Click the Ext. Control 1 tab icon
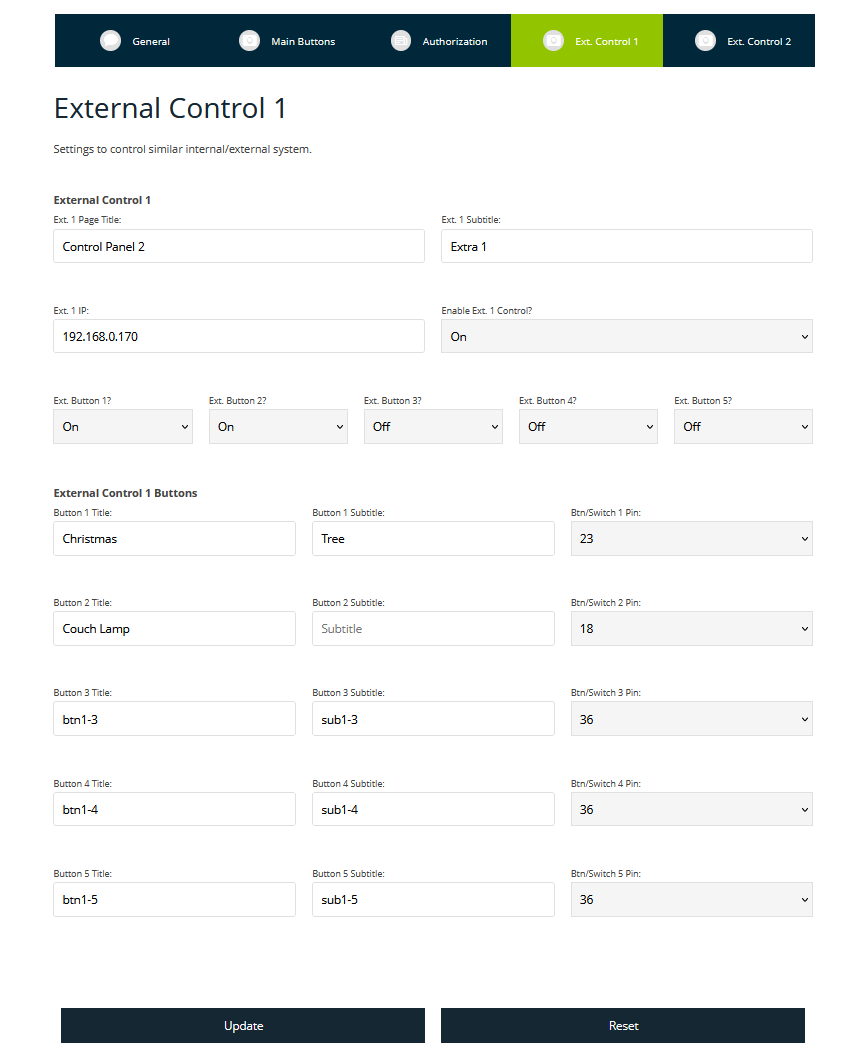Viewport: 856px width, 1063px height. [x=553, y=41]
